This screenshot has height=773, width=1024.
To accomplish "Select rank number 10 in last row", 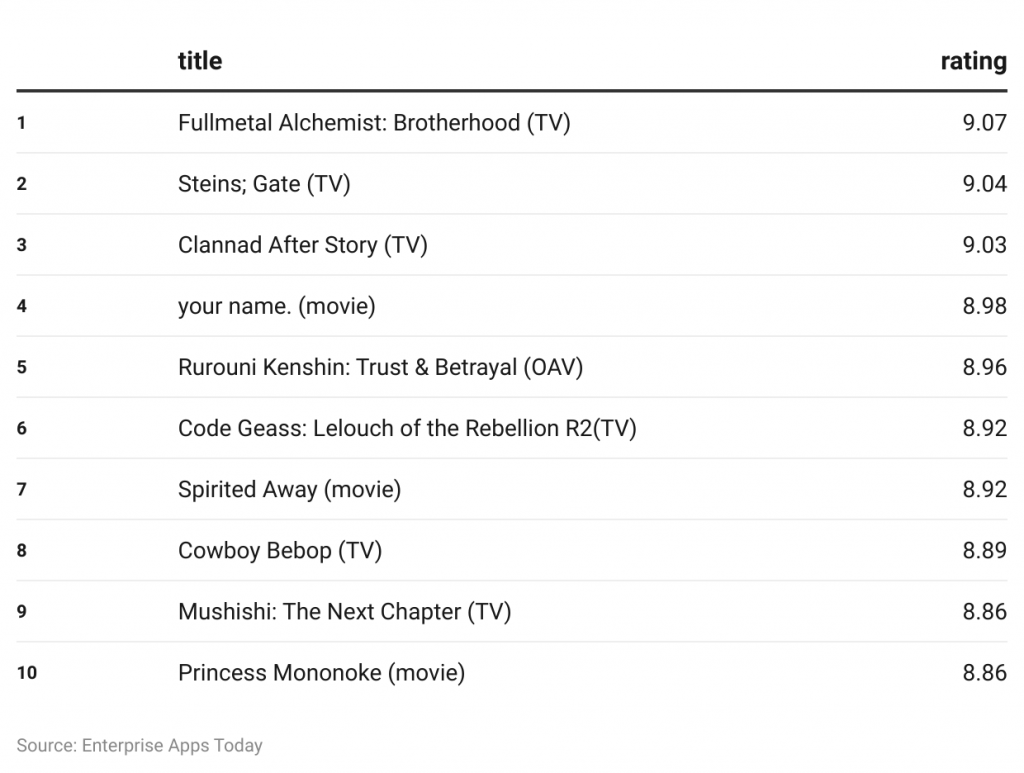I will pos(27,672).
